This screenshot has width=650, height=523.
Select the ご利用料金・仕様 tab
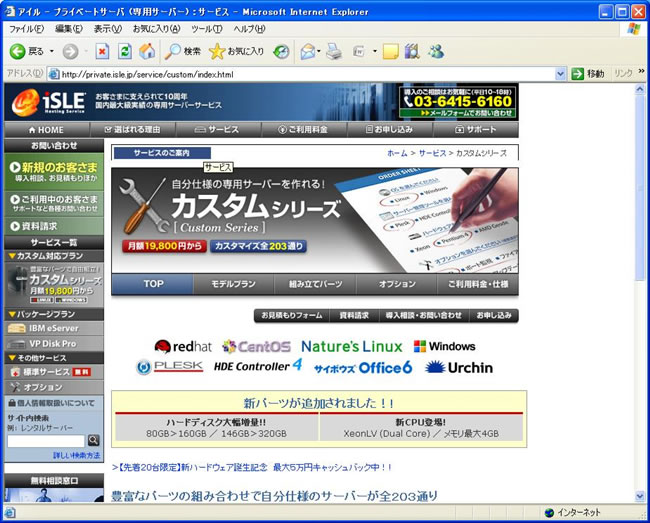pyautogui.click(x=478, y=284)
